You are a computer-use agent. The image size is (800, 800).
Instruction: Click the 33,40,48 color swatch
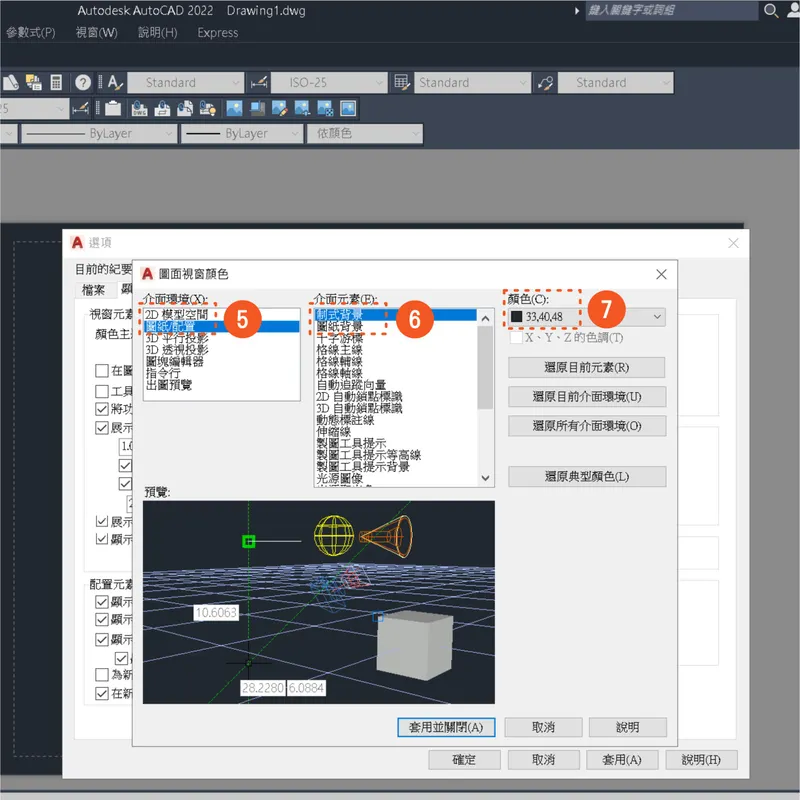point(516,317)
